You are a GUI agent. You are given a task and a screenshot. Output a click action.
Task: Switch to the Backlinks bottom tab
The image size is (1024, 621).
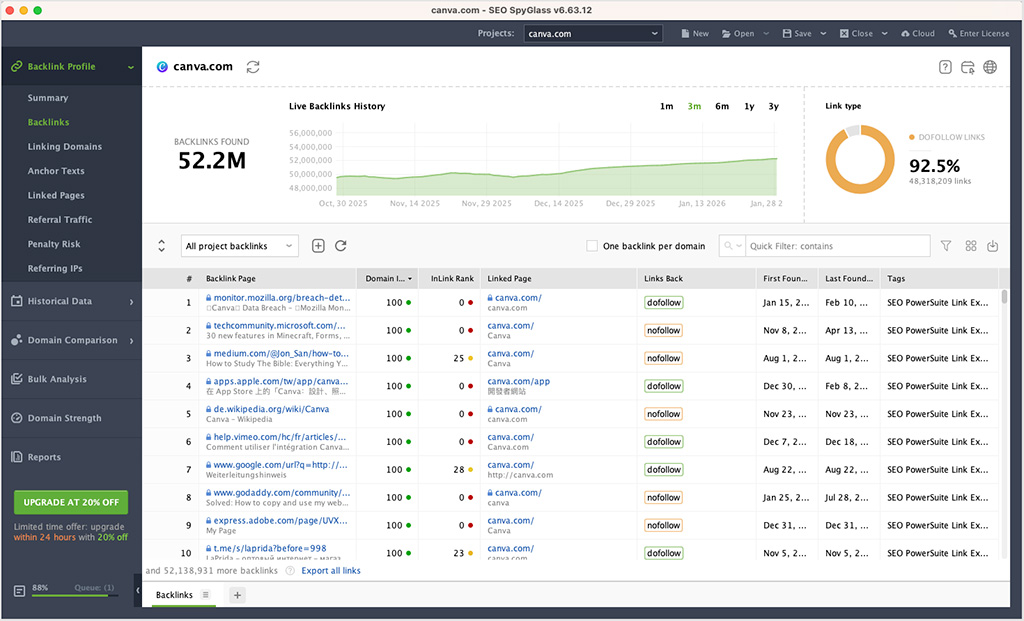pos(174,595)
